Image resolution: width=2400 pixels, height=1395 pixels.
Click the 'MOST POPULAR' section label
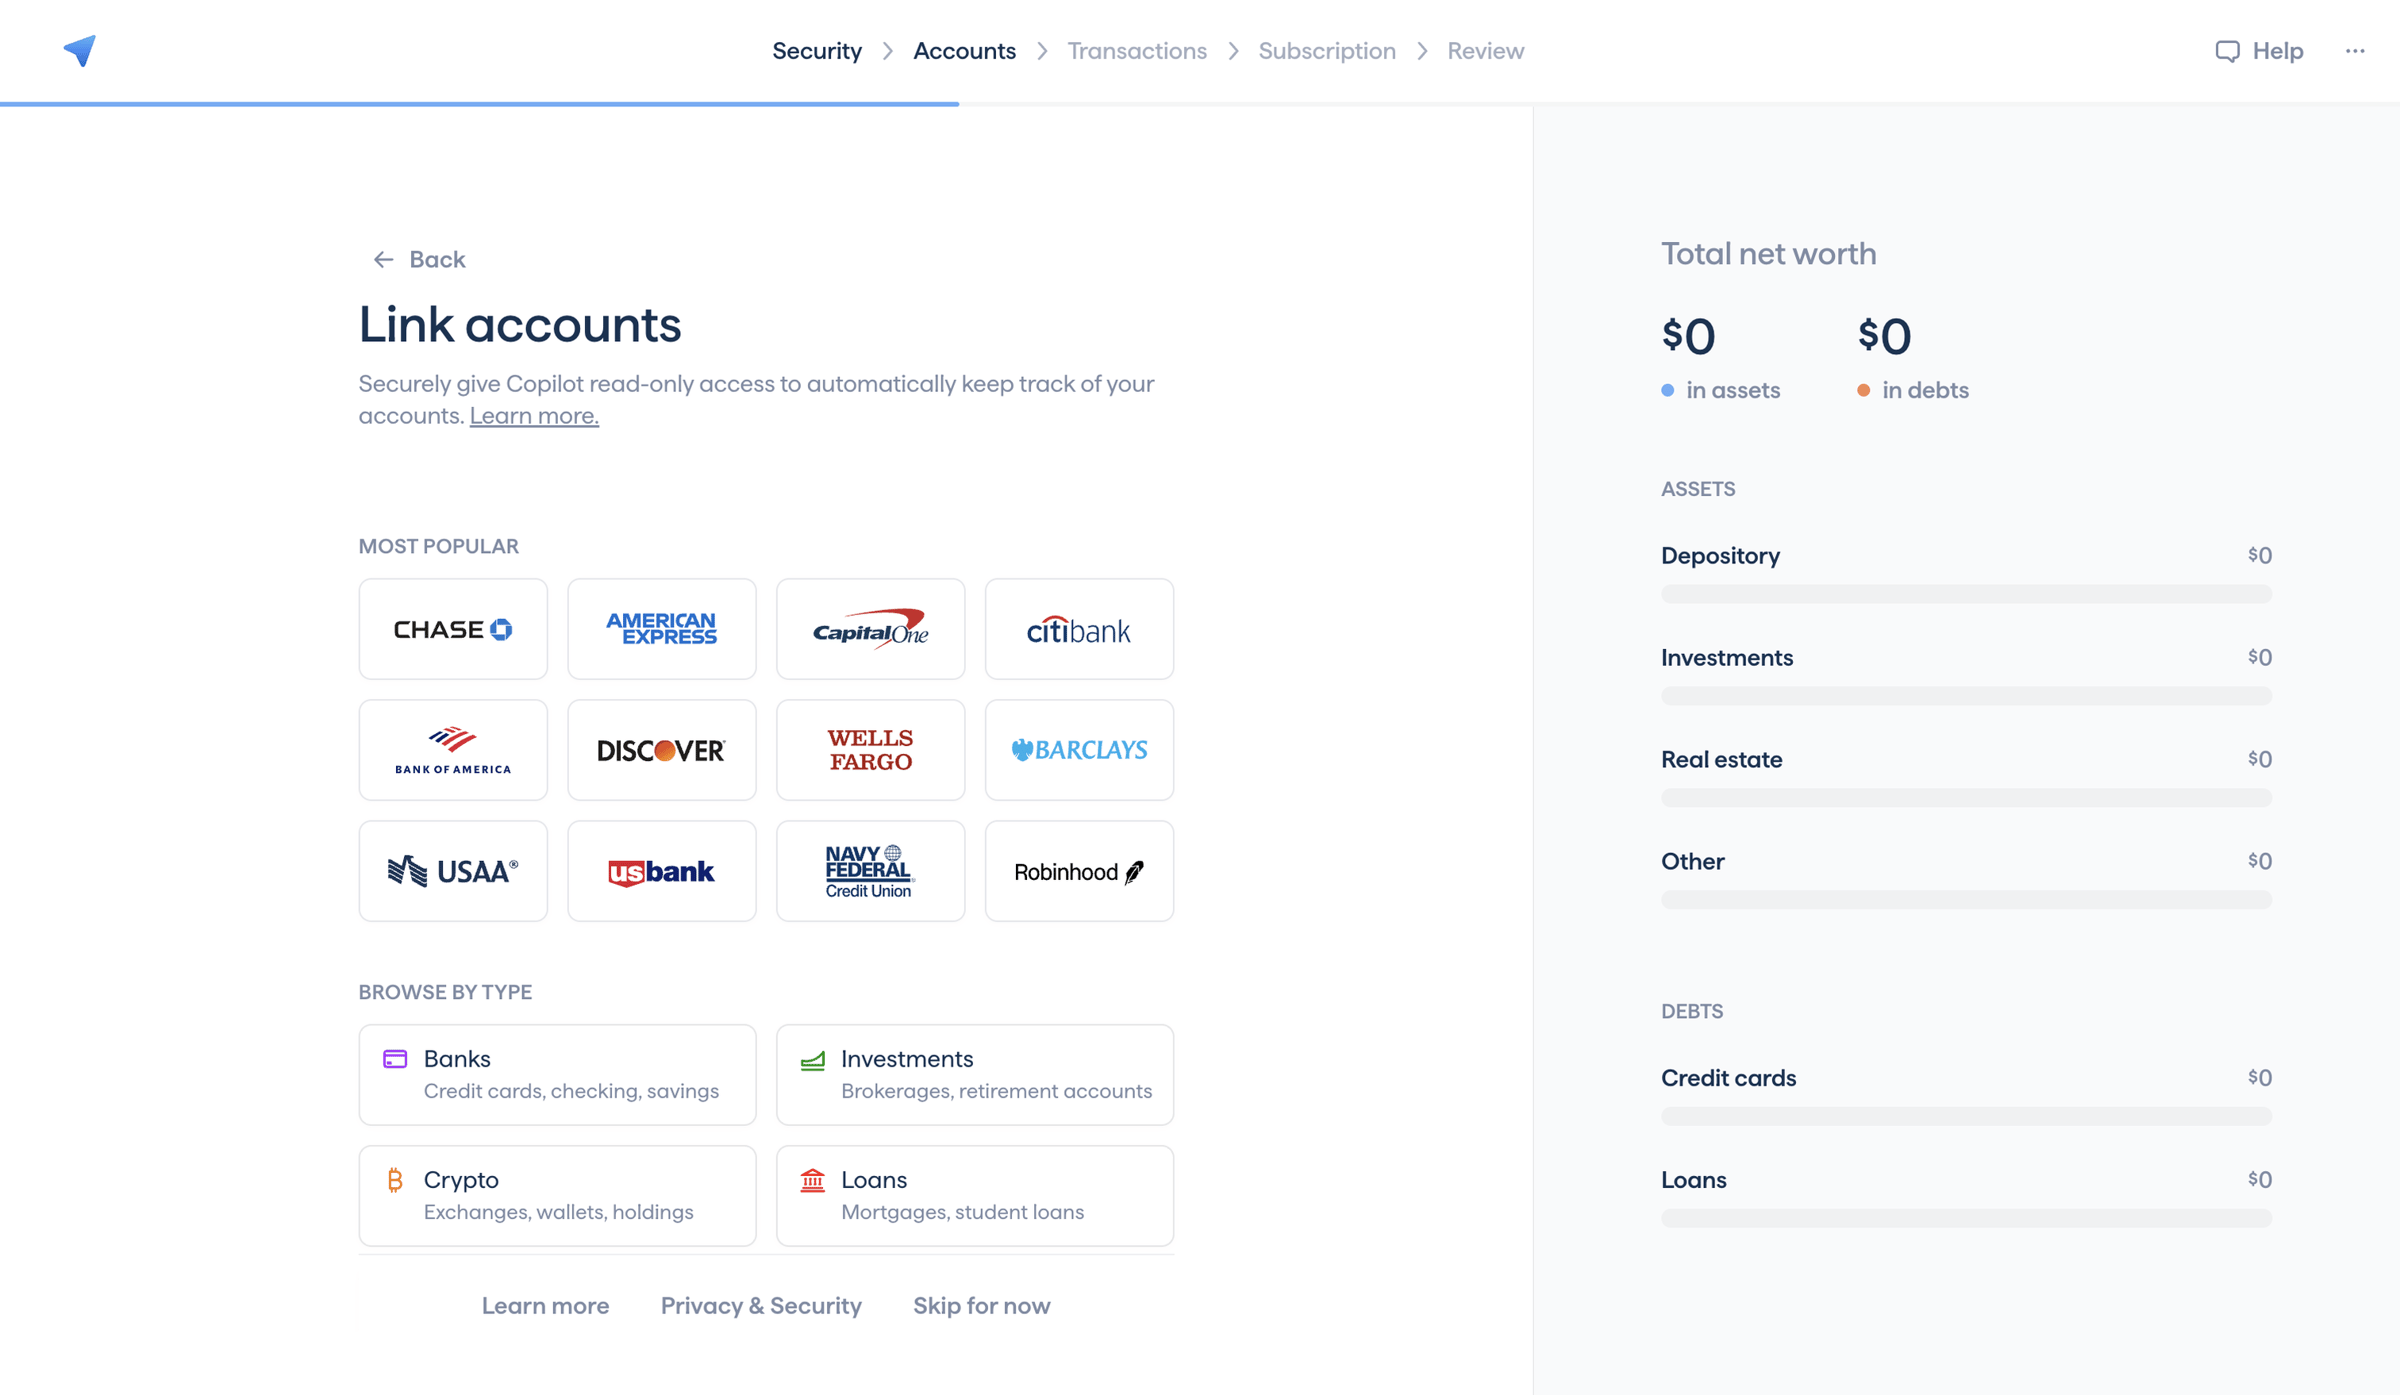(438, 546)
